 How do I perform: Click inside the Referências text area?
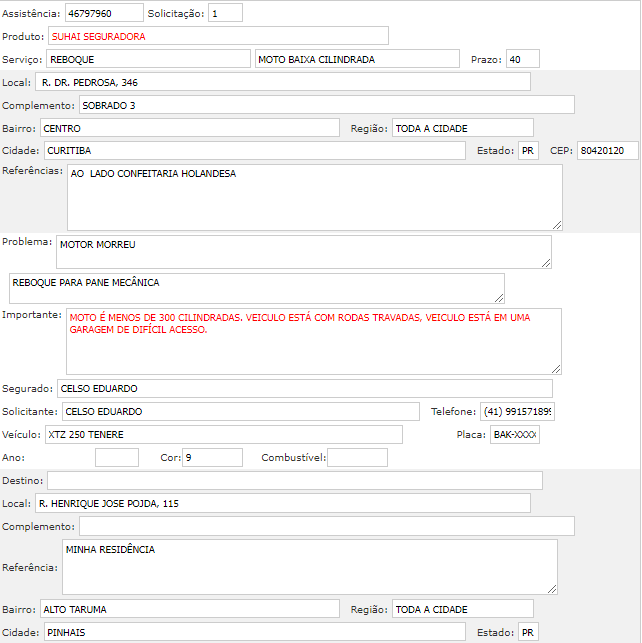point(314,197)
